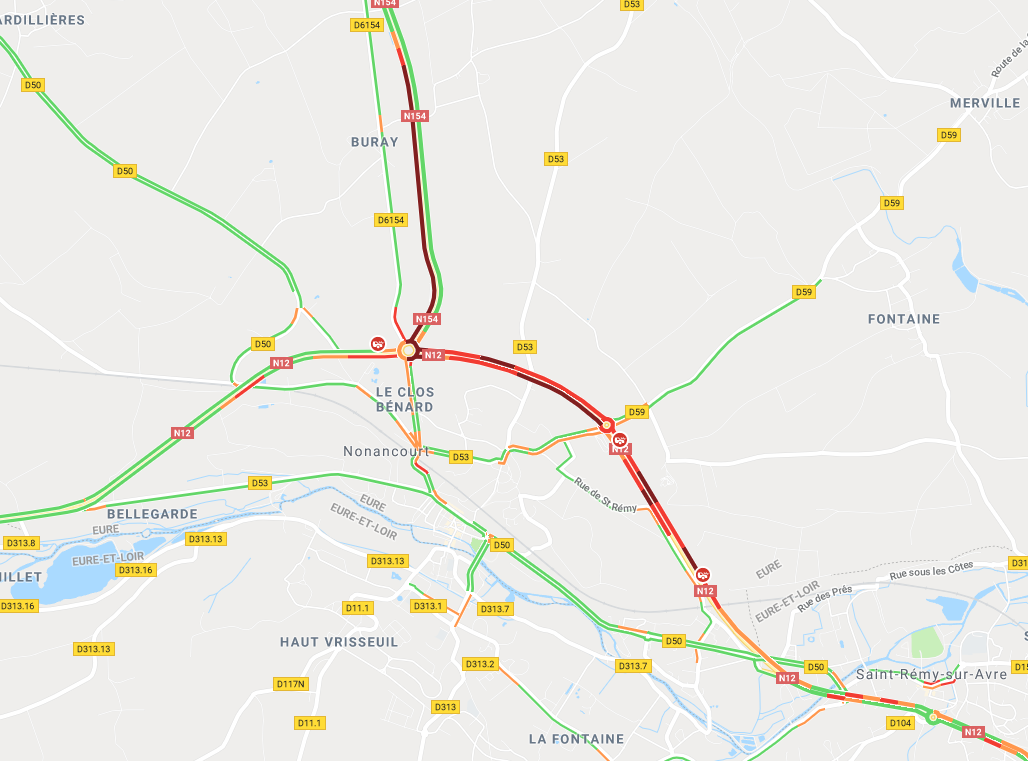
Task: Click the BURAY place label
Action: [374, 142]
